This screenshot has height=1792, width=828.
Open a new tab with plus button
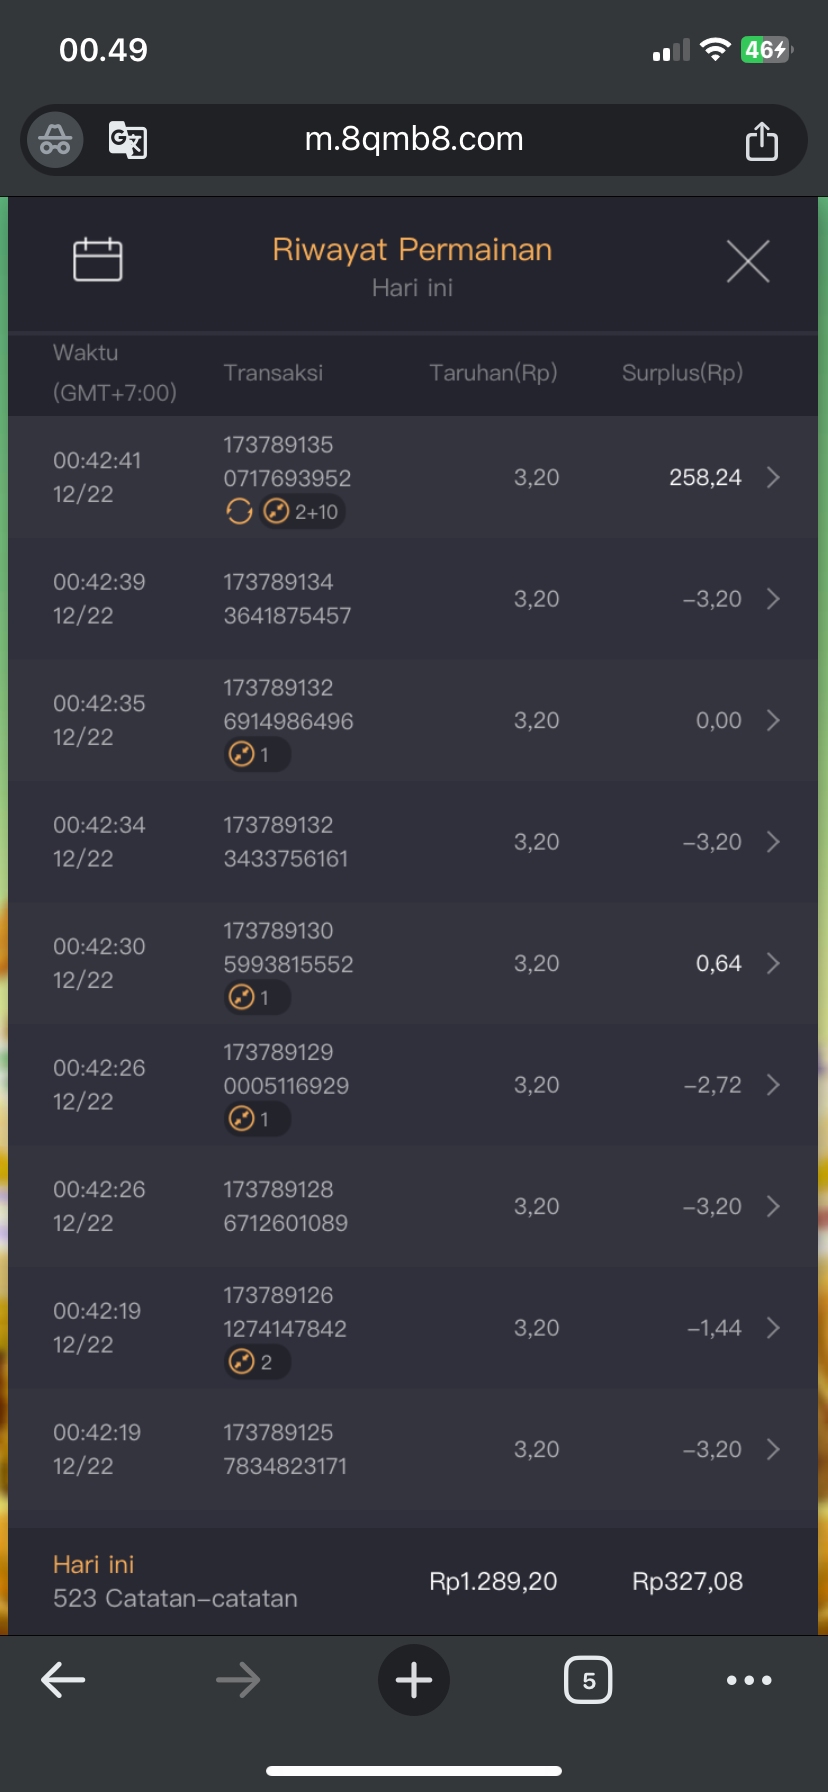[x=414, y=1680]
